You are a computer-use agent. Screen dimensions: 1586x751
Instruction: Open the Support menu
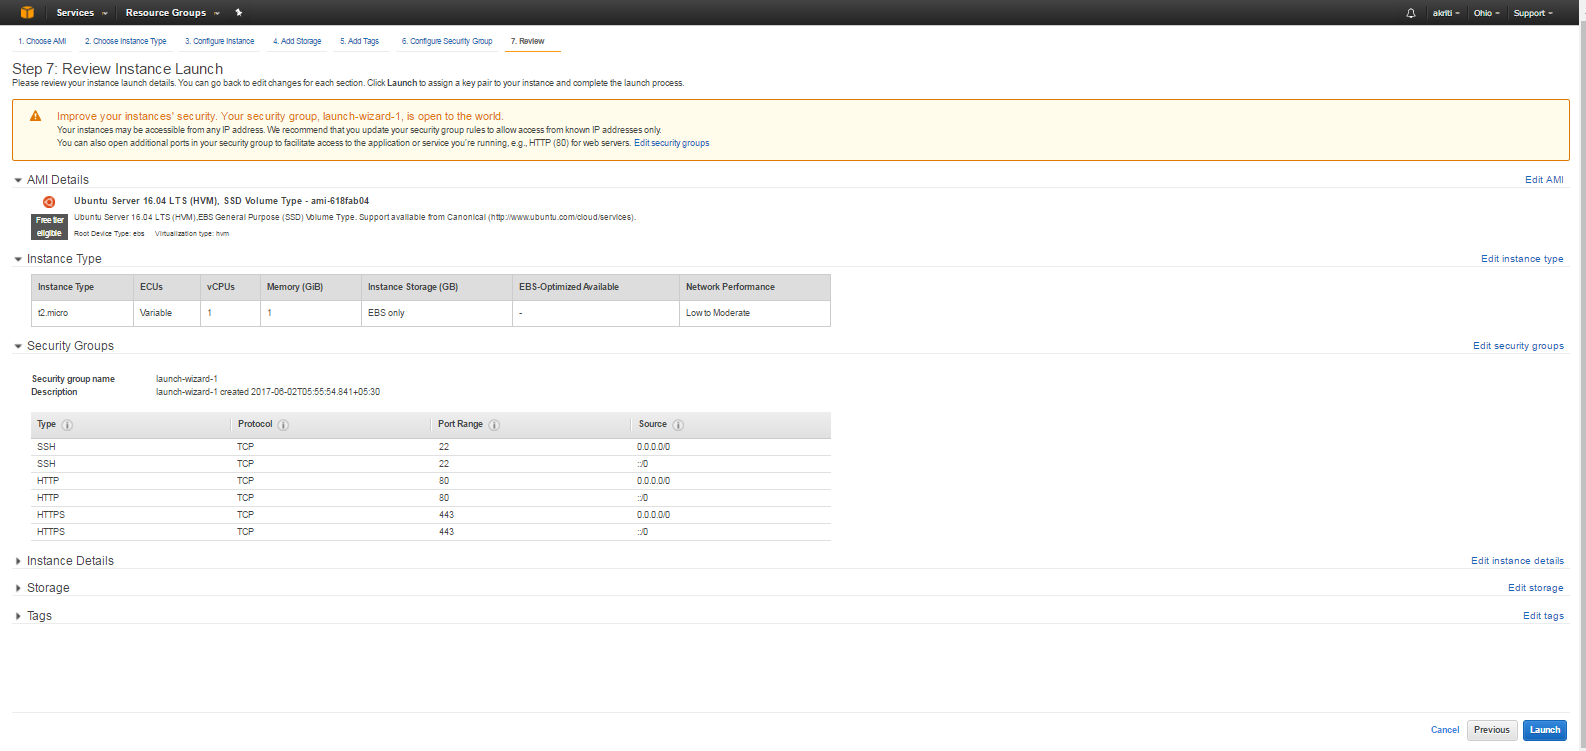pyautogui.click(x=1533, y=13)
